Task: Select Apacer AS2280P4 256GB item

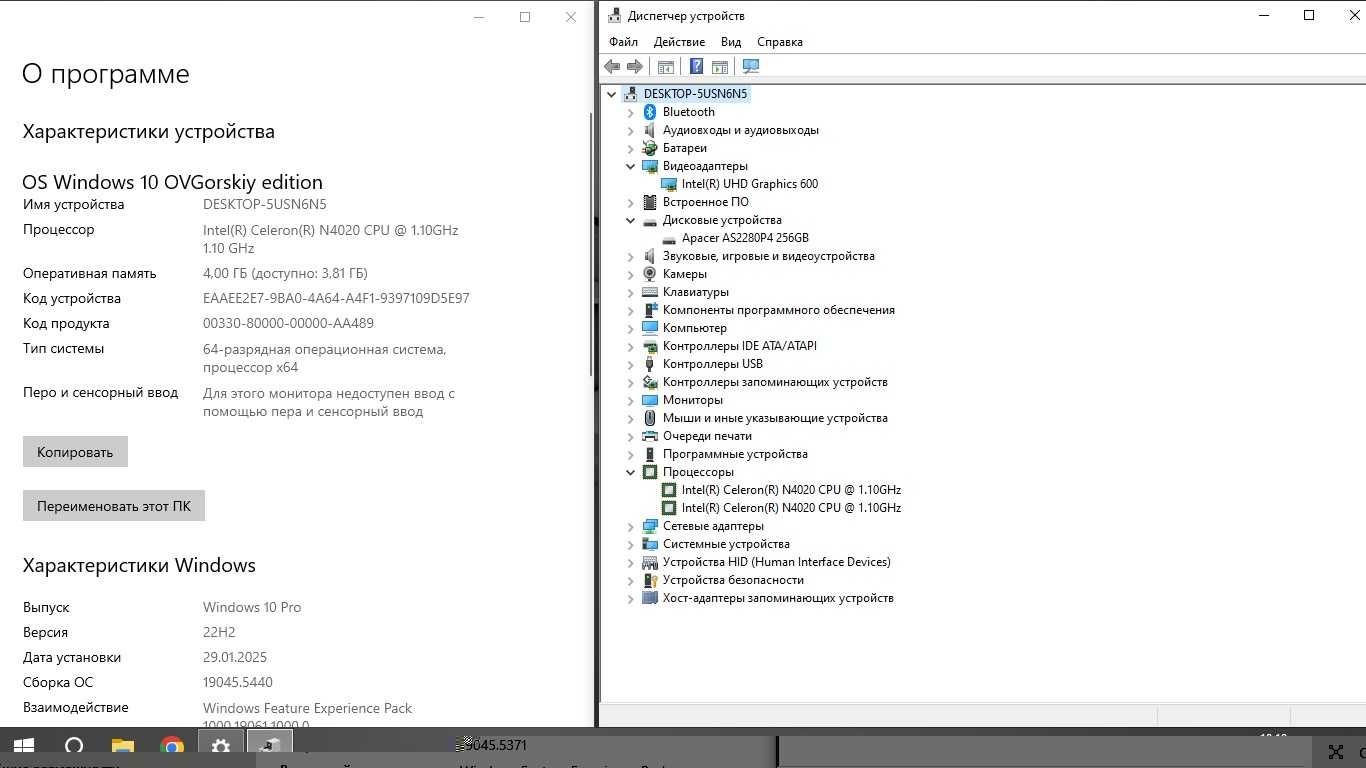Action: point(745,238)
